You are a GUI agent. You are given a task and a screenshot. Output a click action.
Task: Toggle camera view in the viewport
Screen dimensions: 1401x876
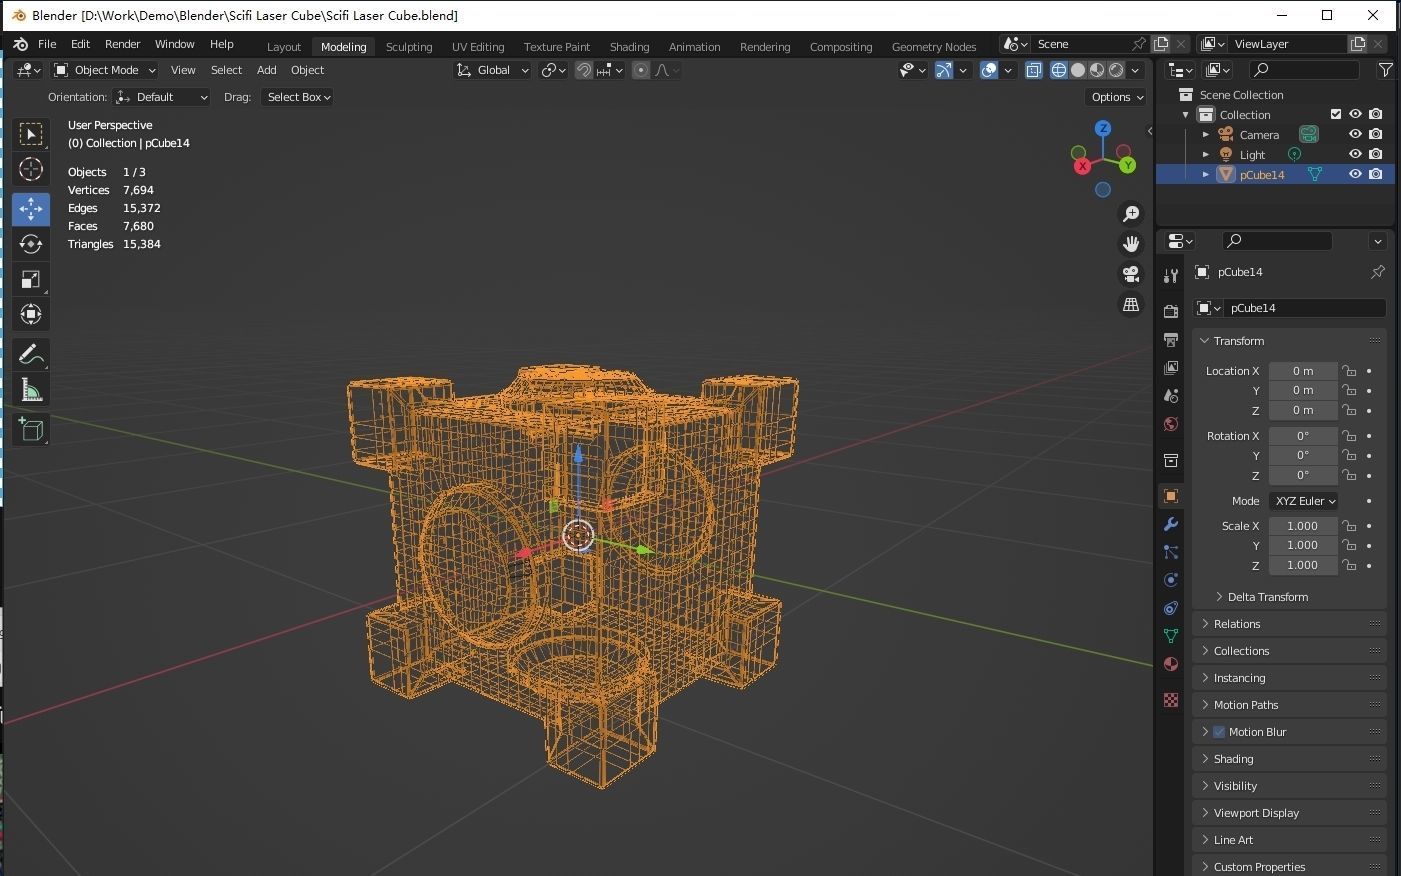1131,274
